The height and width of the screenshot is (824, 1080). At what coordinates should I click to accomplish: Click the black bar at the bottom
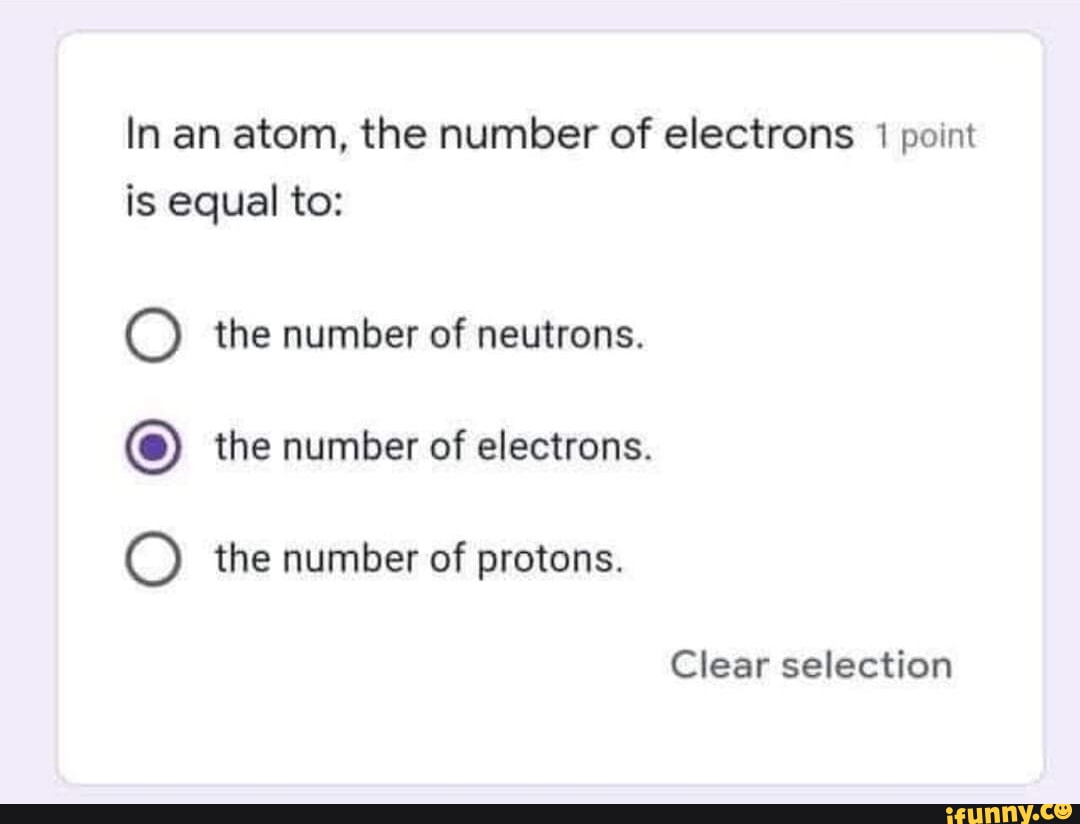coord(450,813)
